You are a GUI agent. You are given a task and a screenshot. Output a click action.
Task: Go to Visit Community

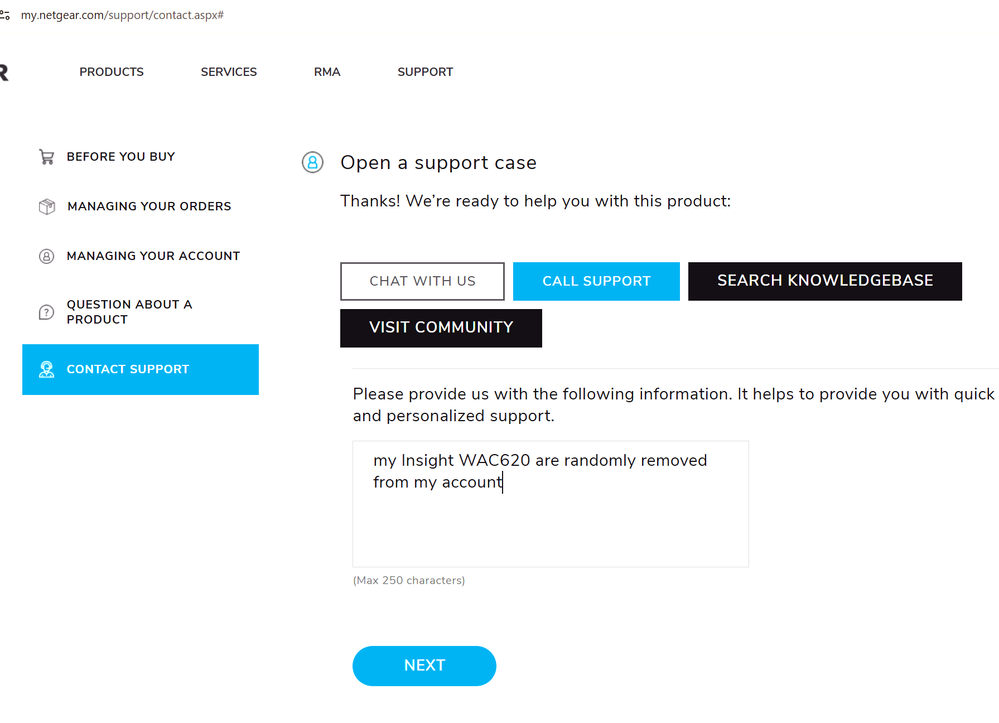(x=441, y=328)
